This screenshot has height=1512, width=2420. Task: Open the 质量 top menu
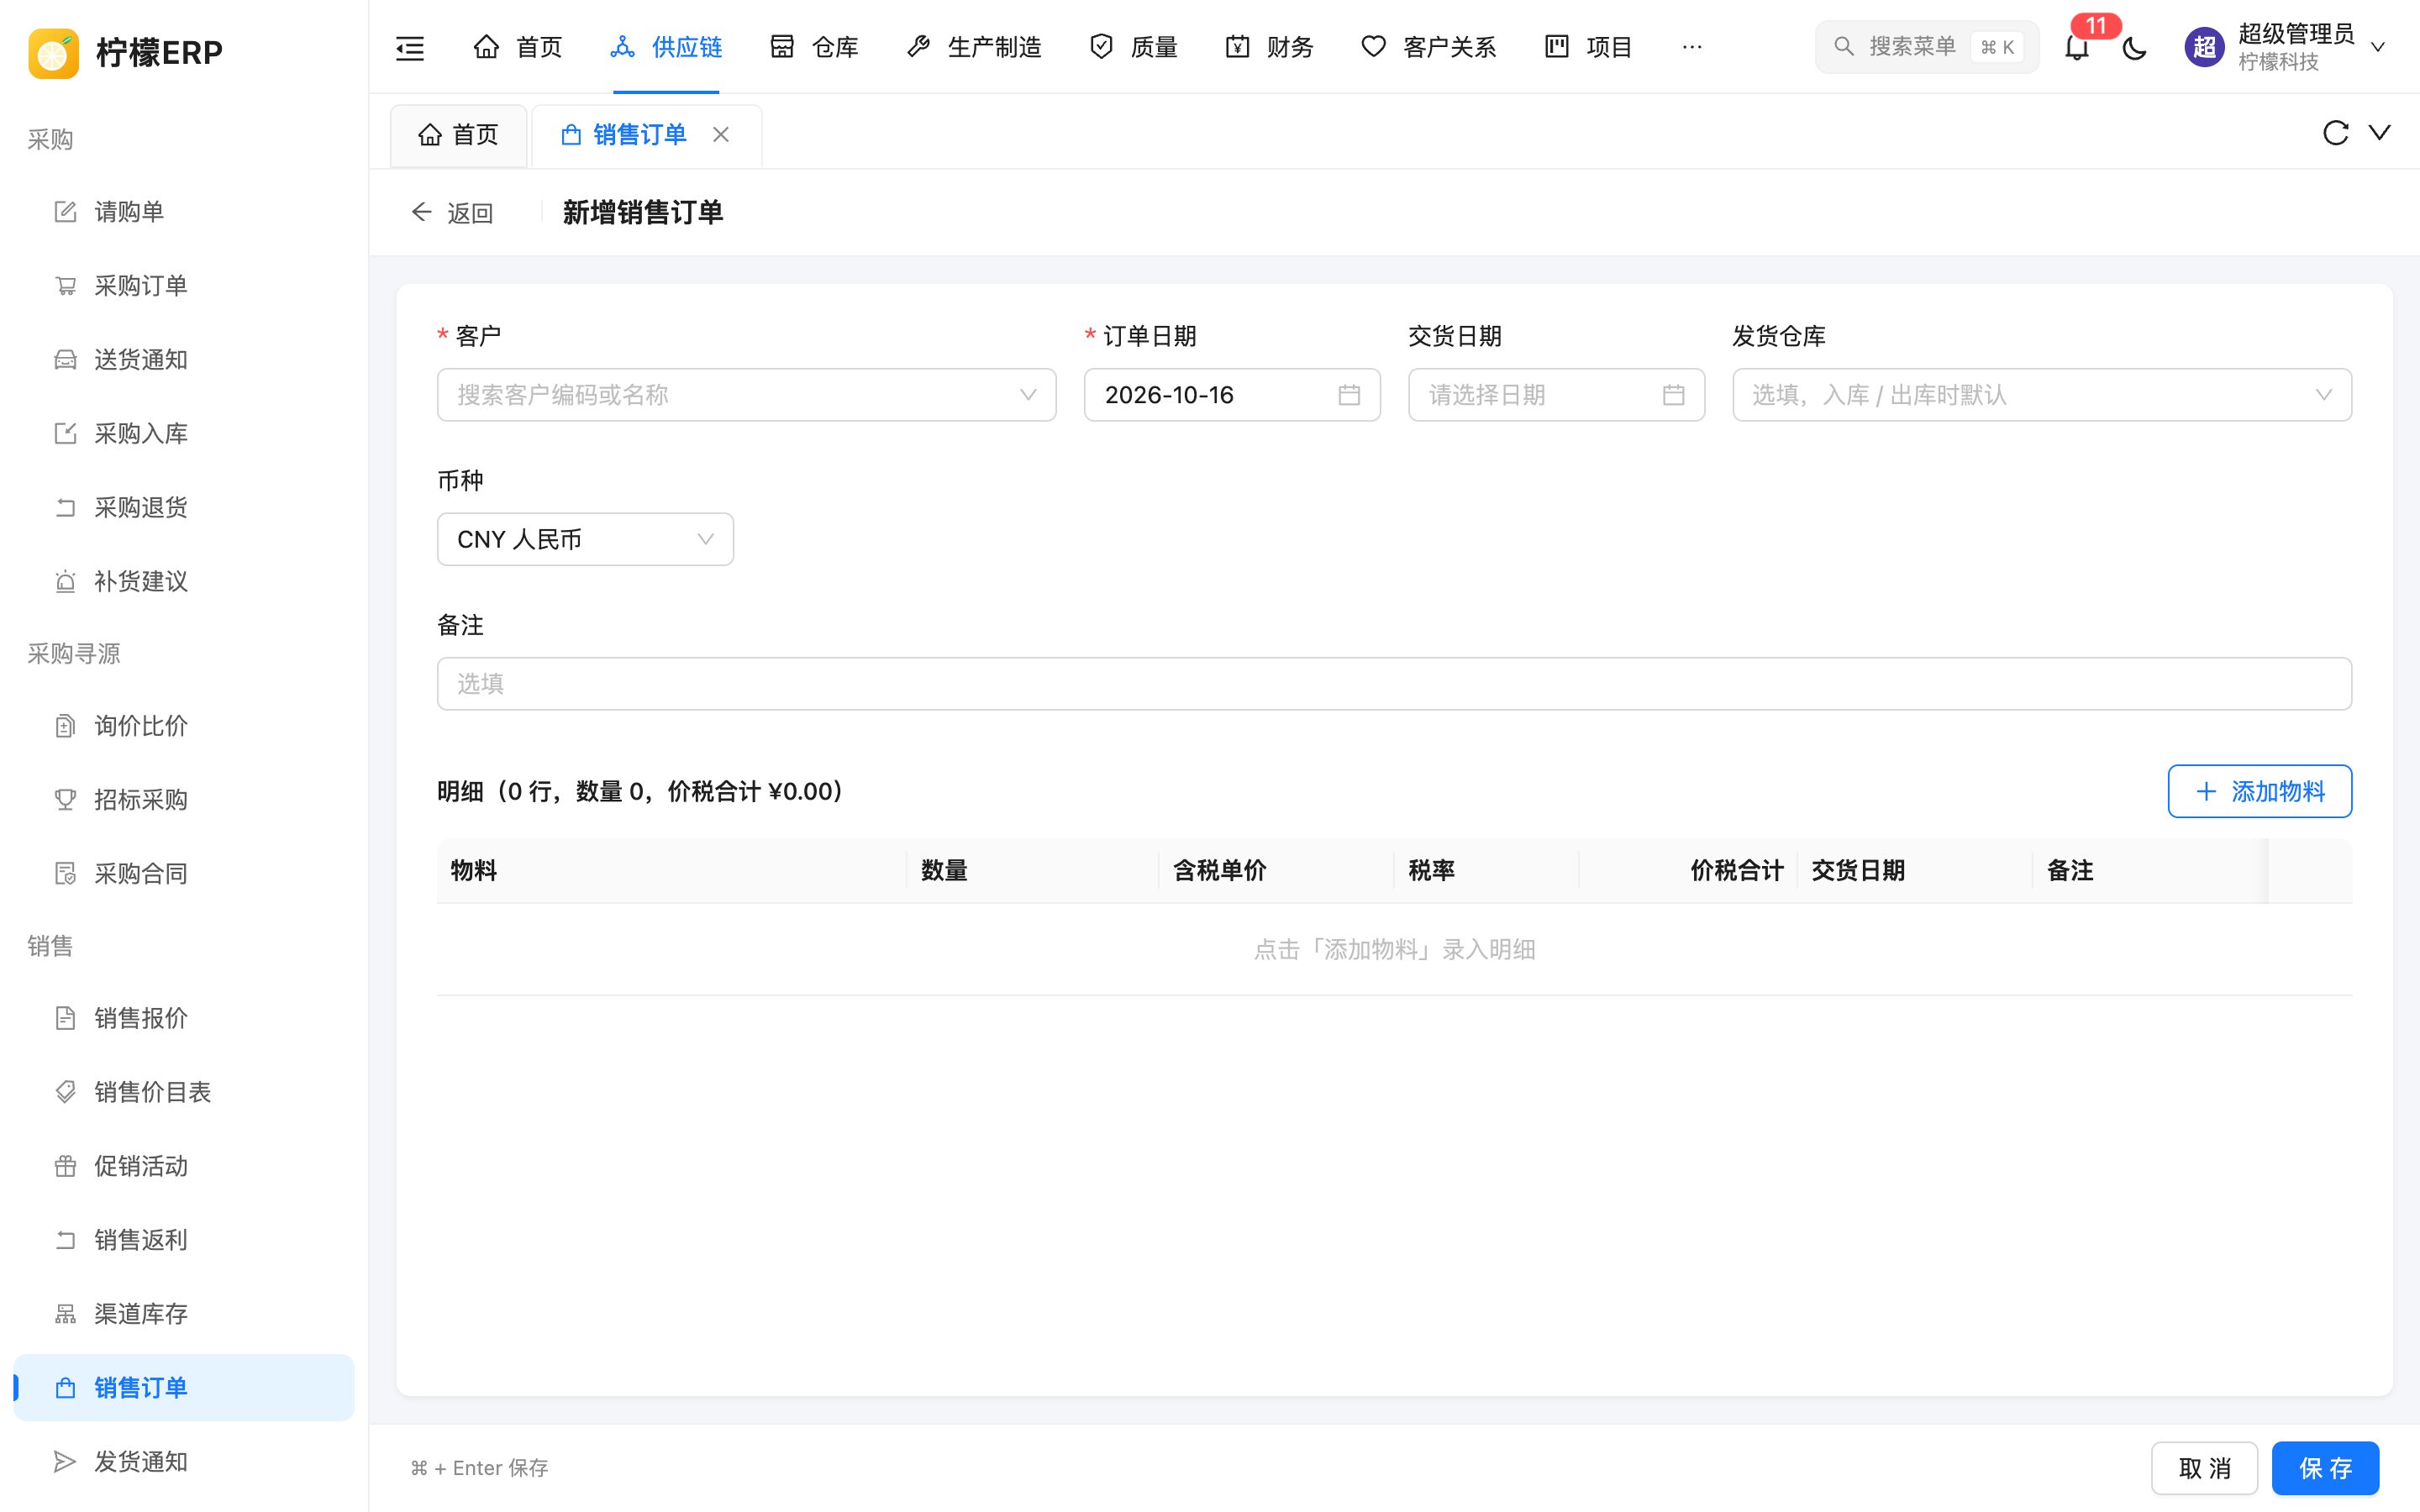pos(1134,47)
